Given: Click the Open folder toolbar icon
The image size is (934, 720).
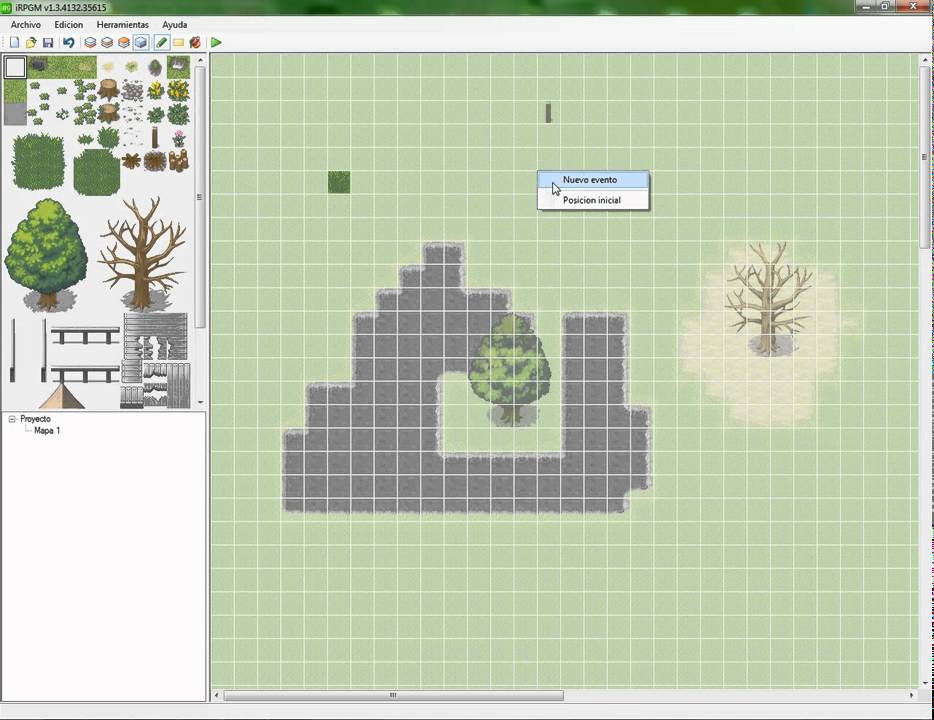Looking at the screenshot, I should (x=31, y=43).
